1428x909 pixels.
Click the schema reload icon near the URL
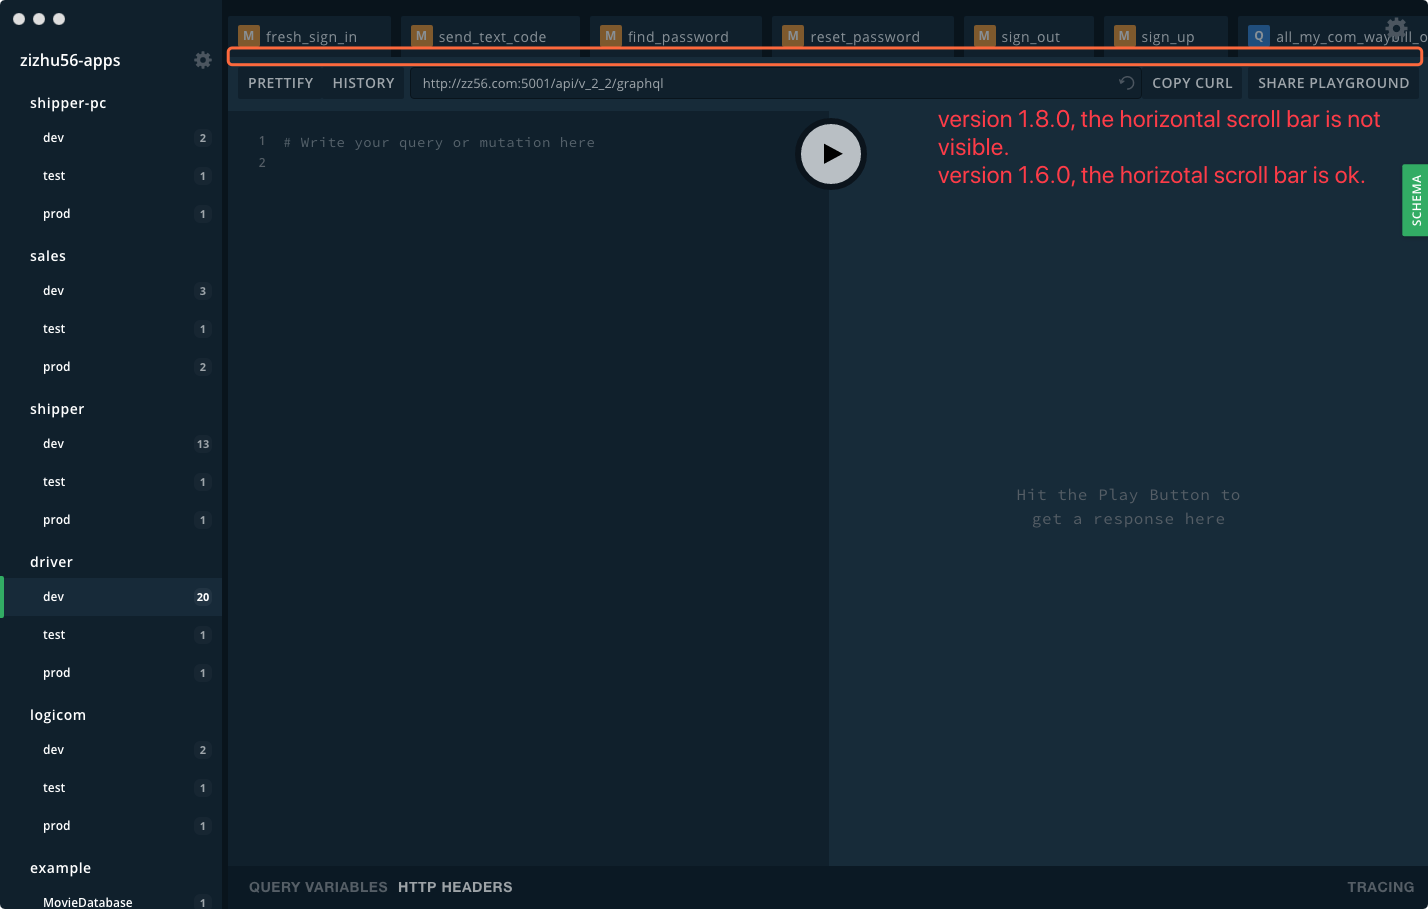coord(1126,83)
